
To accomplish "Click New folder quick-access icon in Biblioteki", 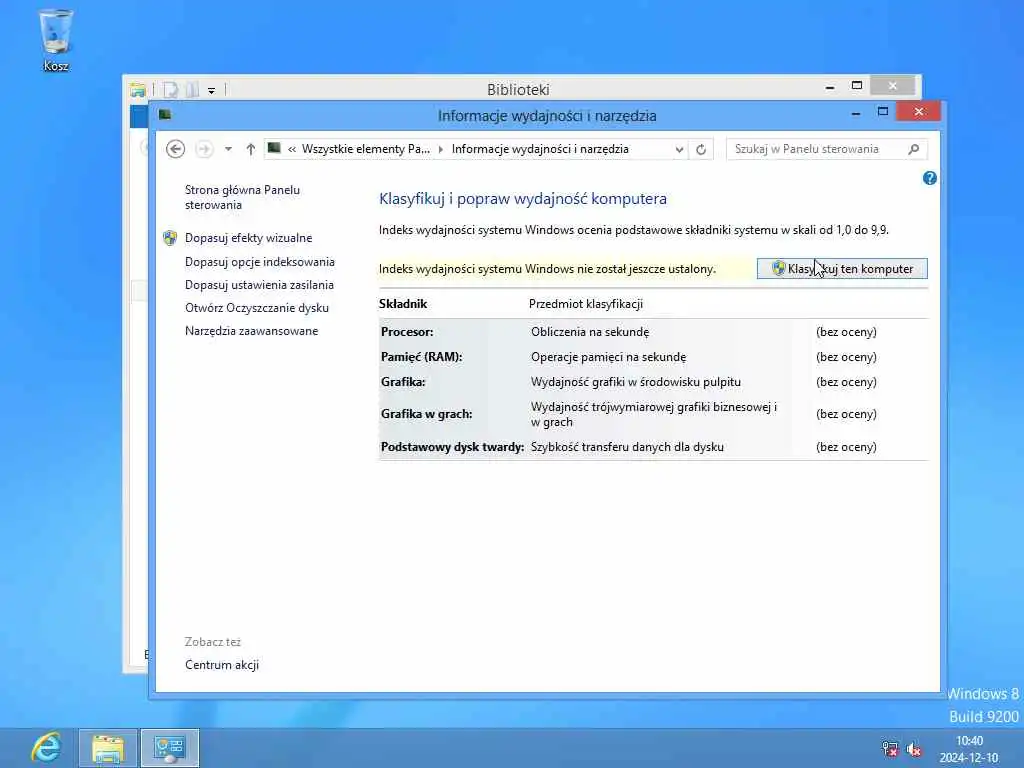I will [192, 89].
